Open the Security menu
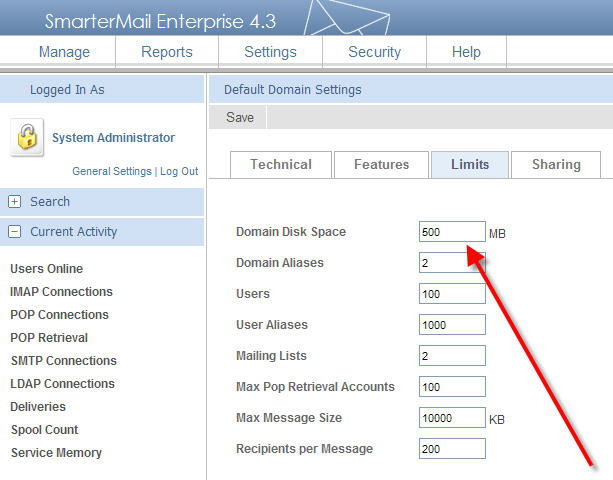Screen dimensions: 613x480 pos(375,52)
